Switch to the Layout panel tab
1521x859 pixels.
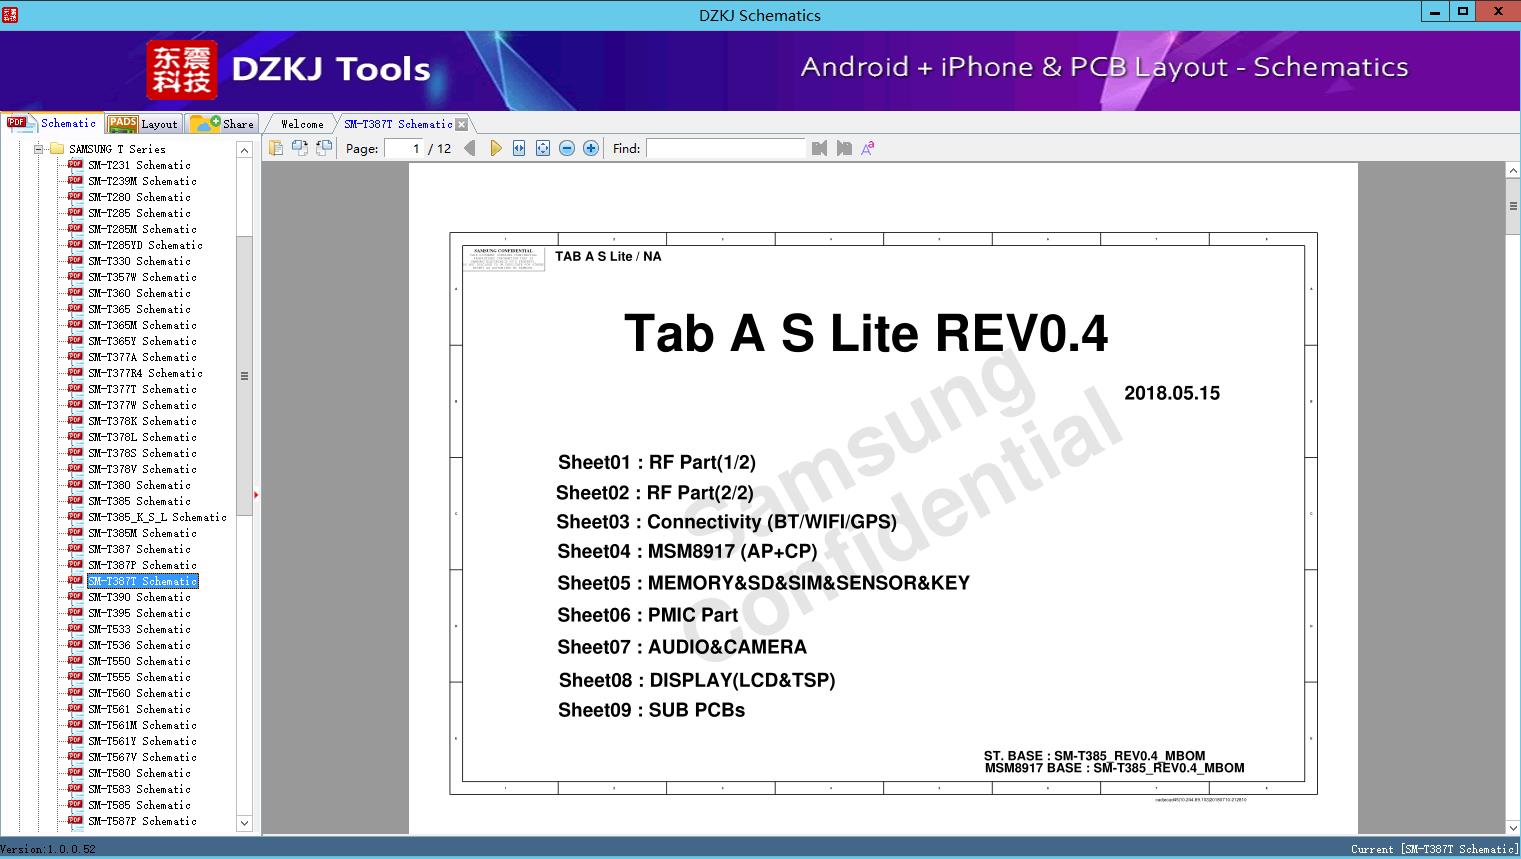click(143, 124)
